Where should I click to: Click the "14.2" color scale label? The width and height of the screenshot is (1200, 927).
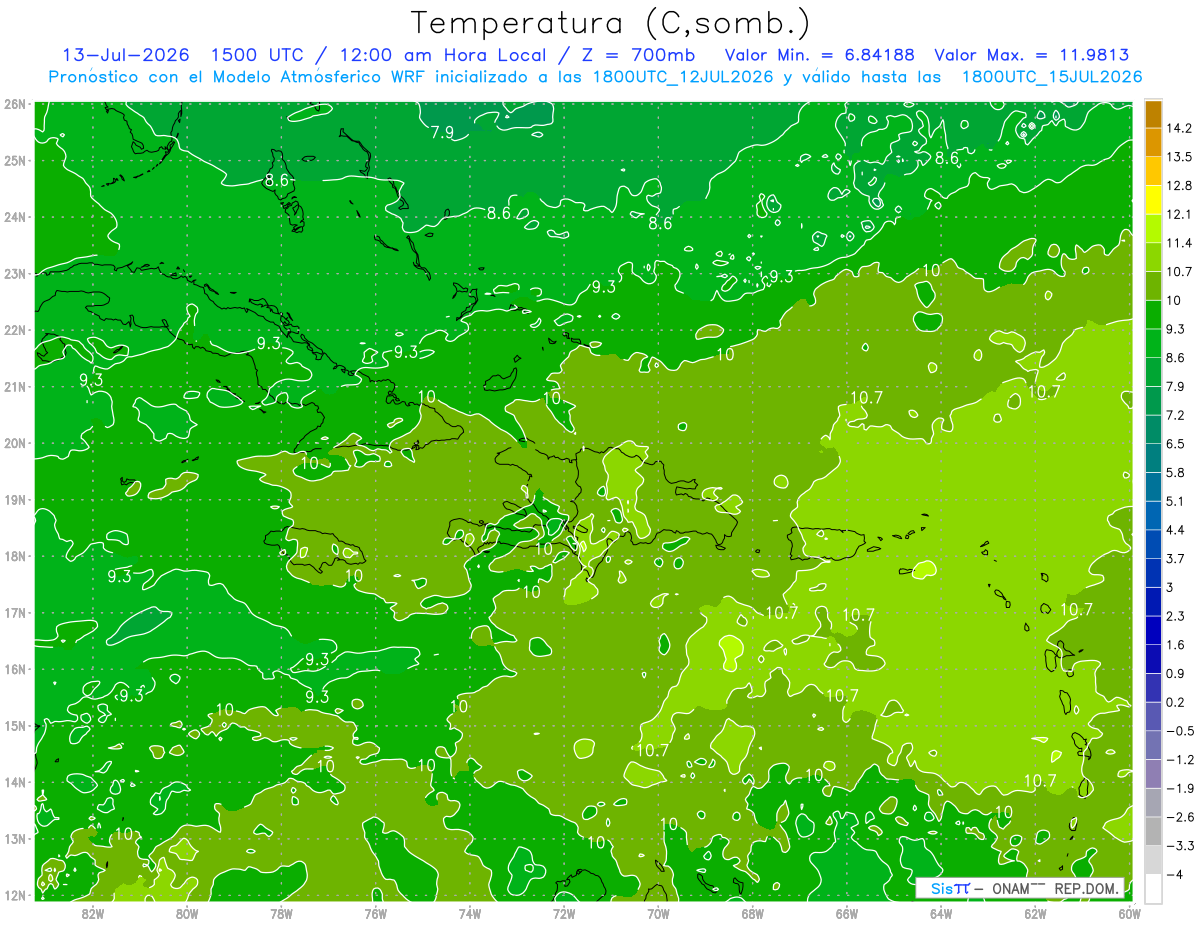pyautogui.click(x=1179, y=128)
